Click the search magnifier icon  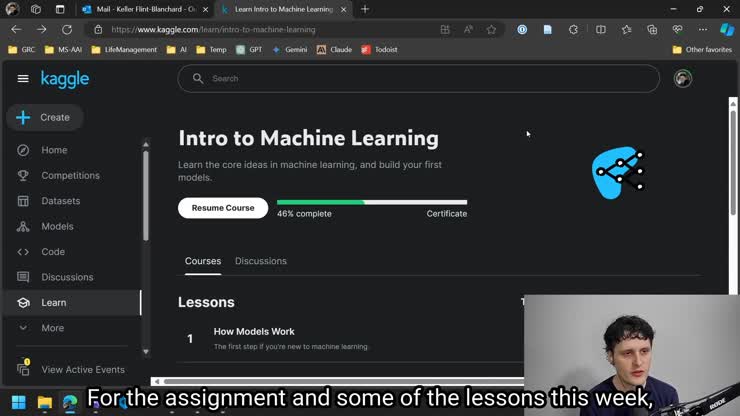point(198,78)
